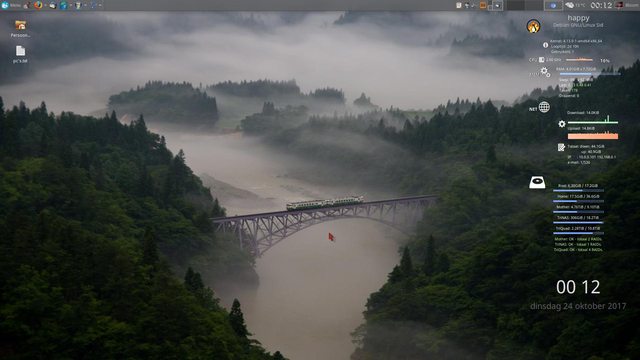Launch Firefox from the top panel

pos(38,5)
